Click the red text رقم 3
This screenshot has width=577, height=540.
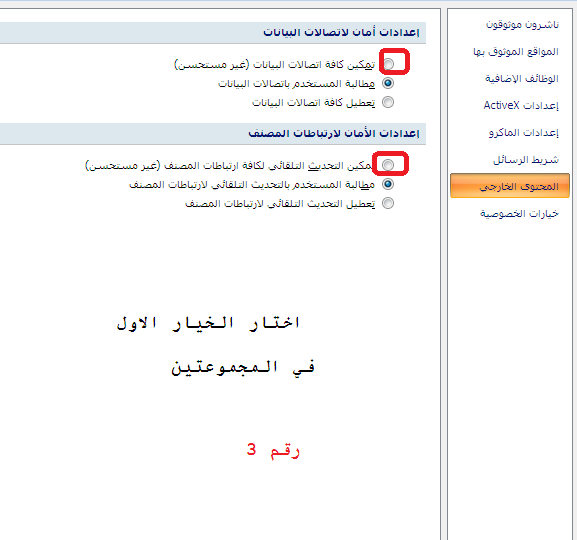click(273, 450)
